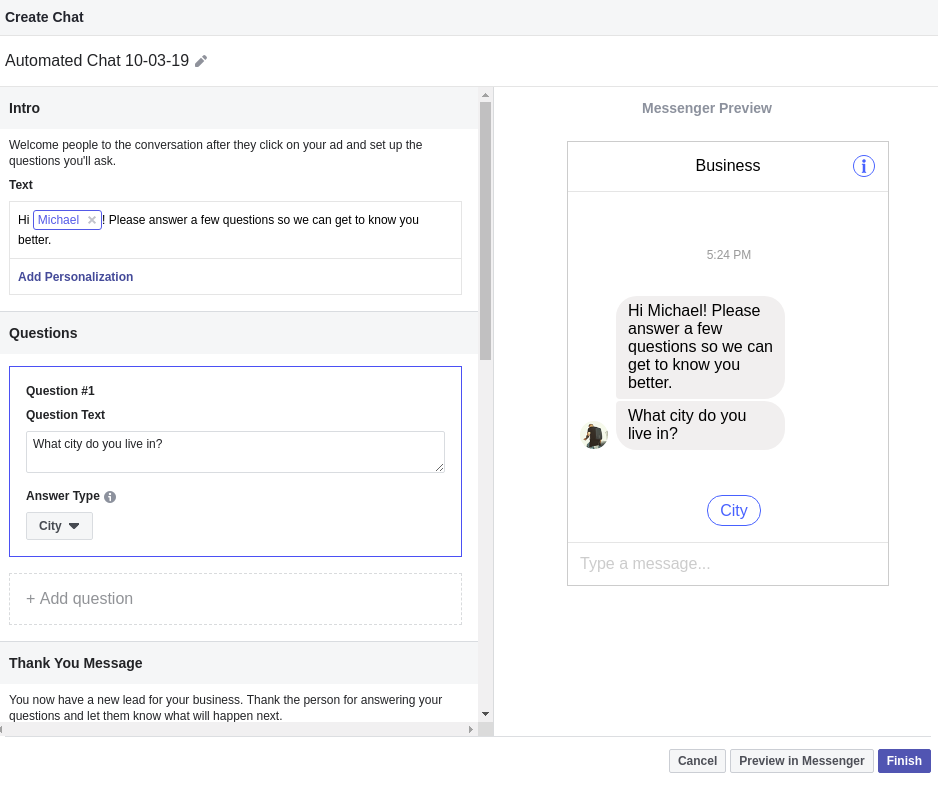
Task: Click the business avatar next to the chat bubble
Action: 595,435
